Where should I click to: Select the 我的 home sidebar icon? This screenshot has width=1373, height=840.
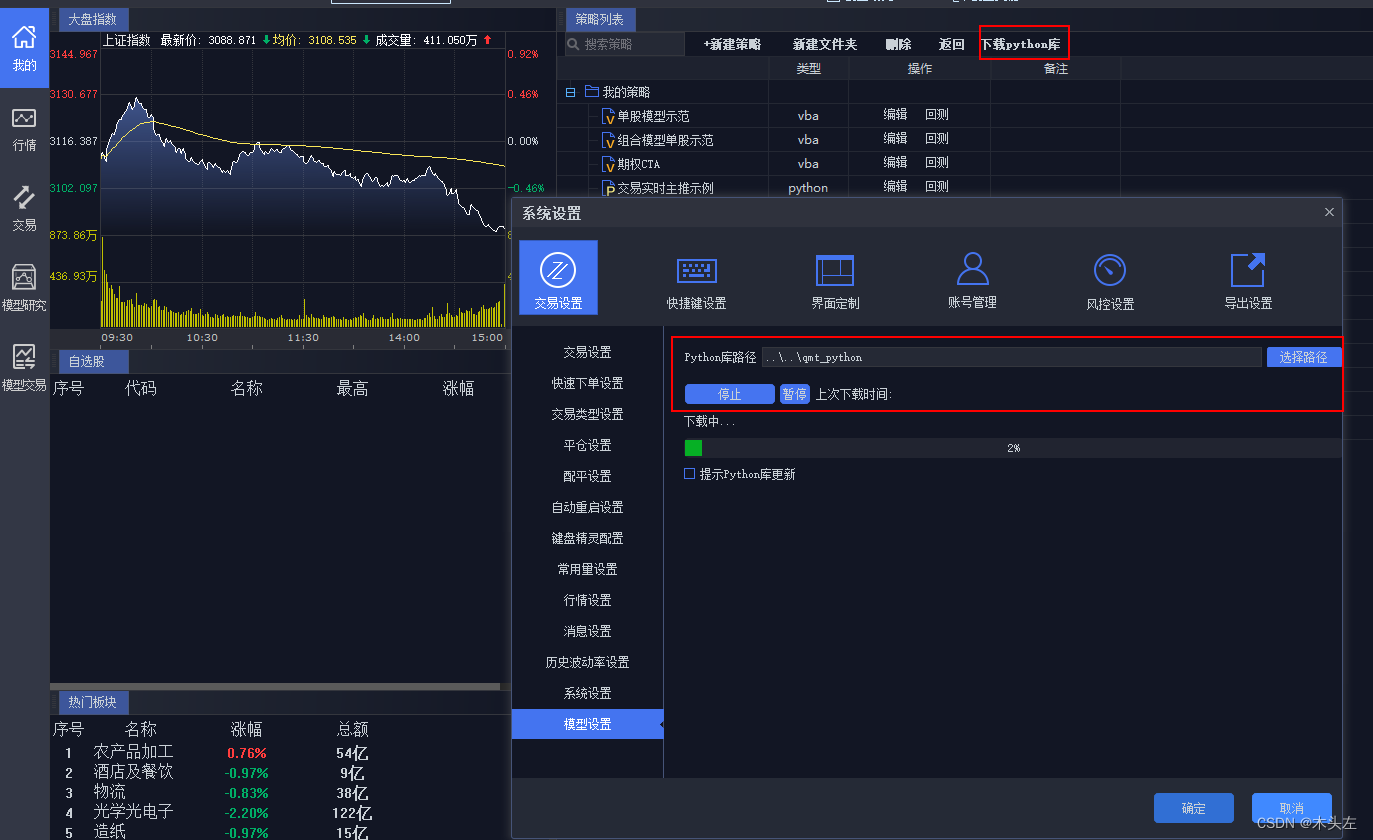[24, 45]
